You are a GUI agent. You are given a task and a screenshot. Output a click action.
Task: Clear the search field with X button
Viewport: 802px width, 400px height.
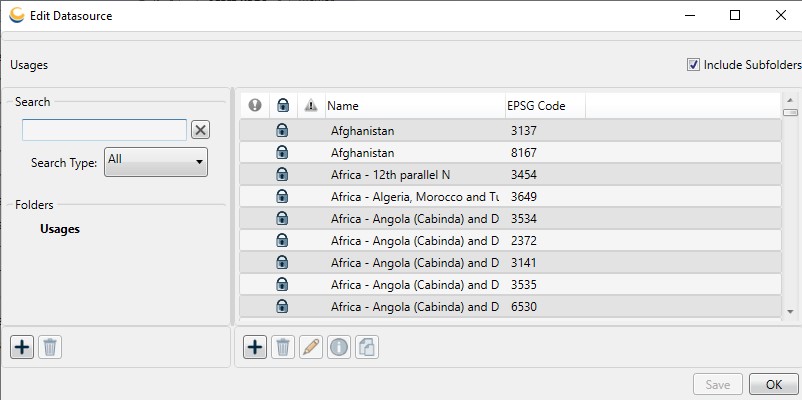click(200, 130)
